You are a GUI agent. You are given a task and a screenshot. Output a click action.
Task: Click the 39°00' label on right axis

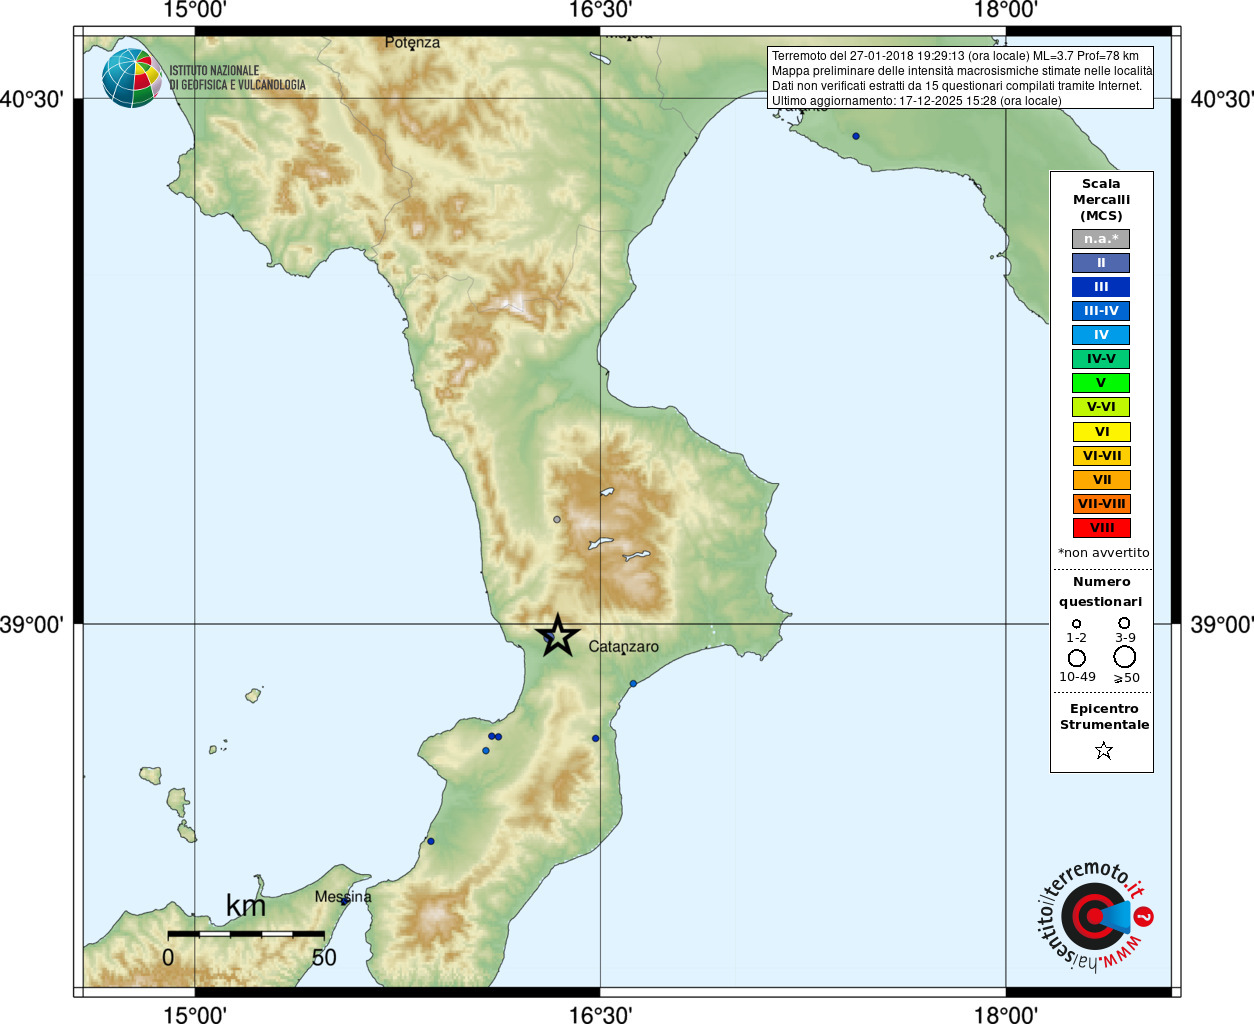pos(1221,625)
